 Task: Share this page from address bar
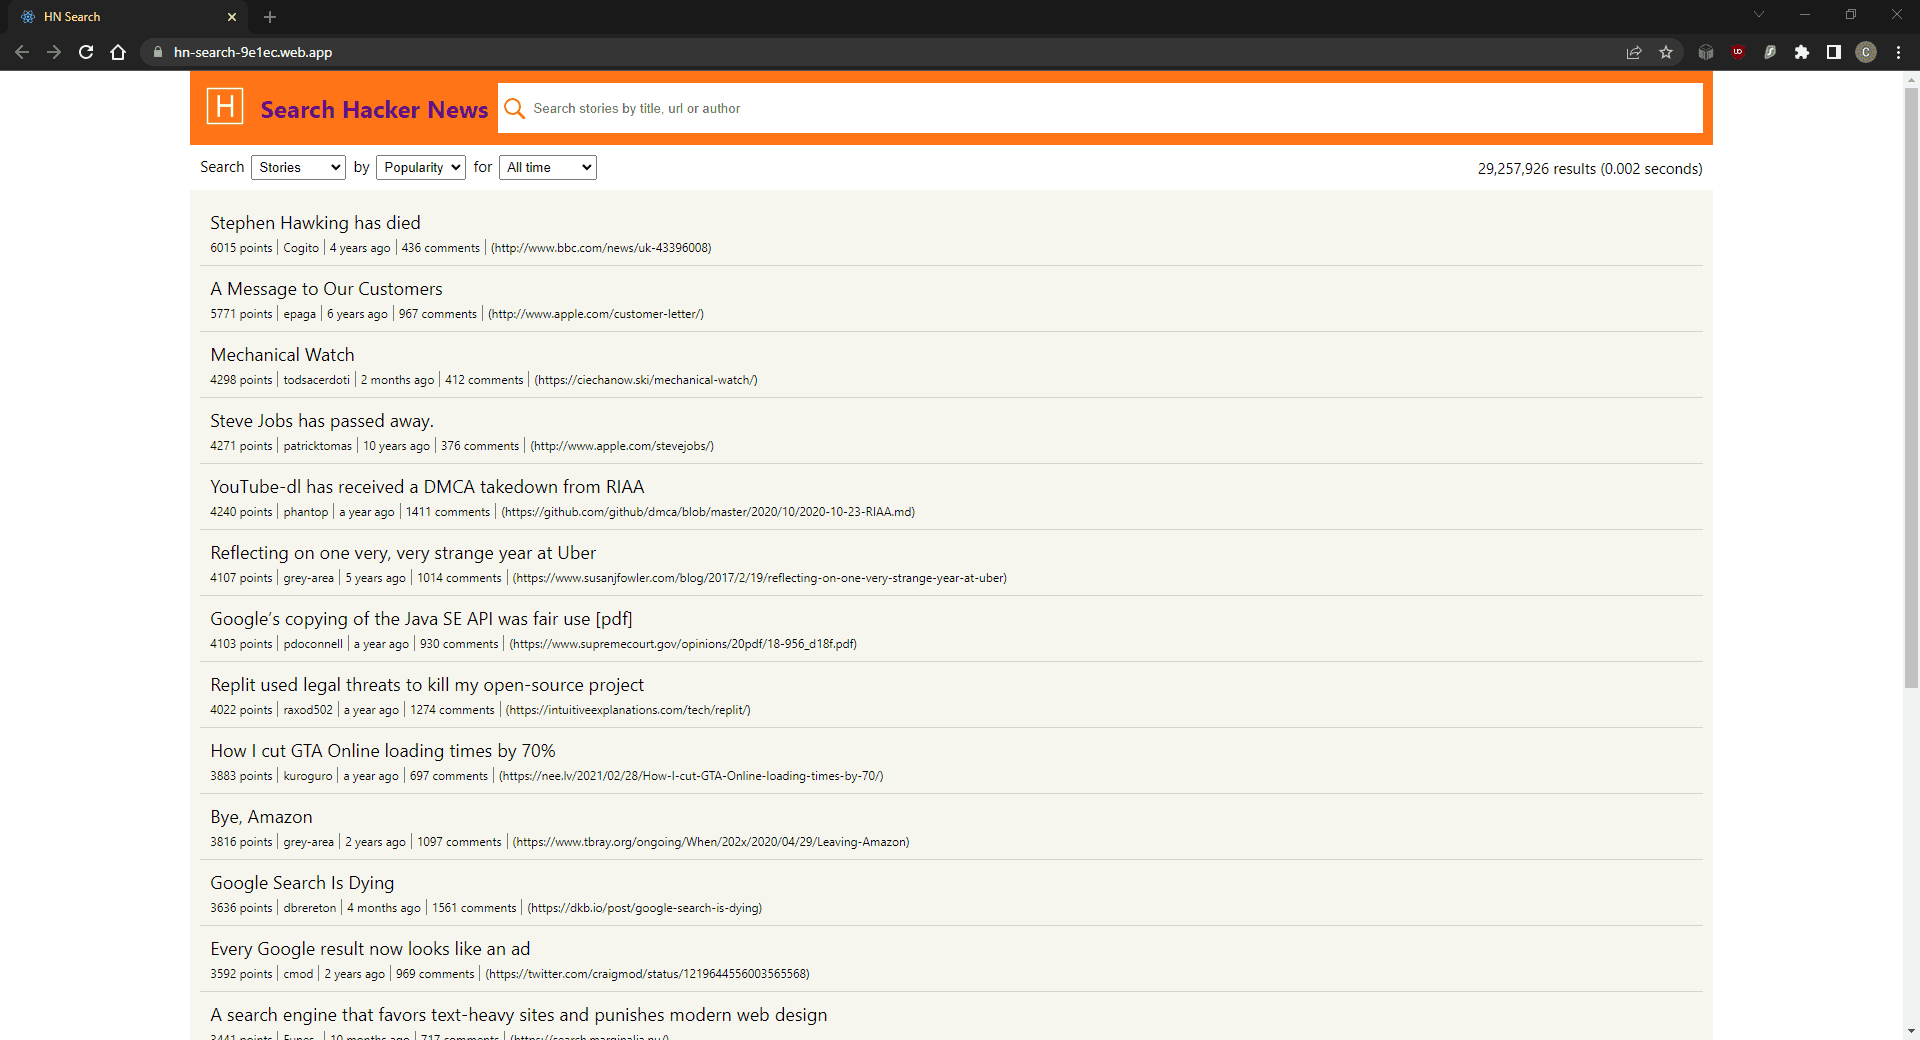(x=1634, y=52)
